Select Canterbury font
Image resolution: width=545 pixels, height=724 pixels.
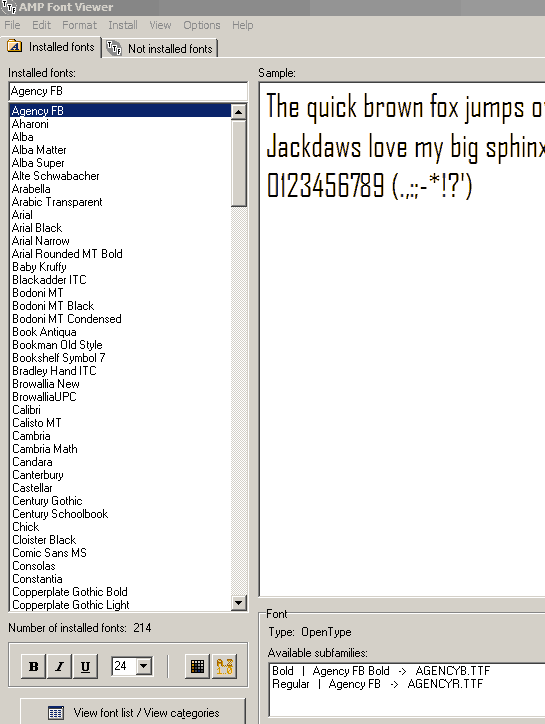point(120,475)
